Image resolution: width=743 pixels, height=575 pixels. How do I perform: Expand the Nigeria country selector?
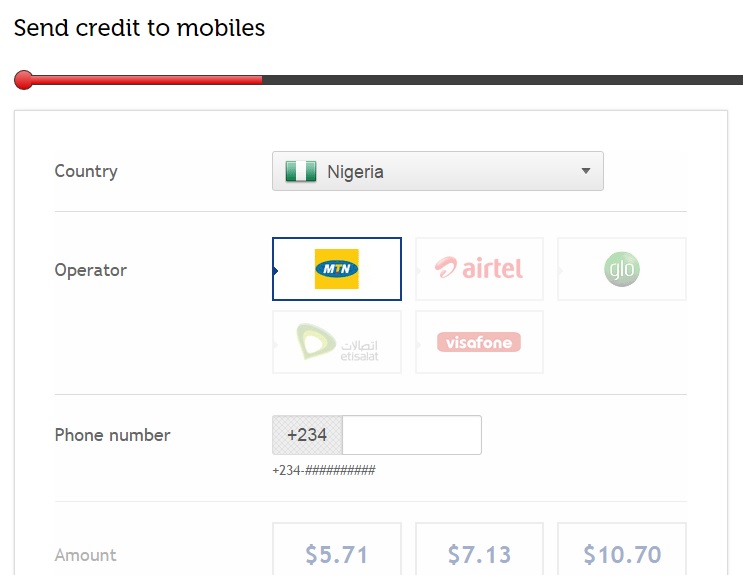pyautogui.click(x=438, y=171)
